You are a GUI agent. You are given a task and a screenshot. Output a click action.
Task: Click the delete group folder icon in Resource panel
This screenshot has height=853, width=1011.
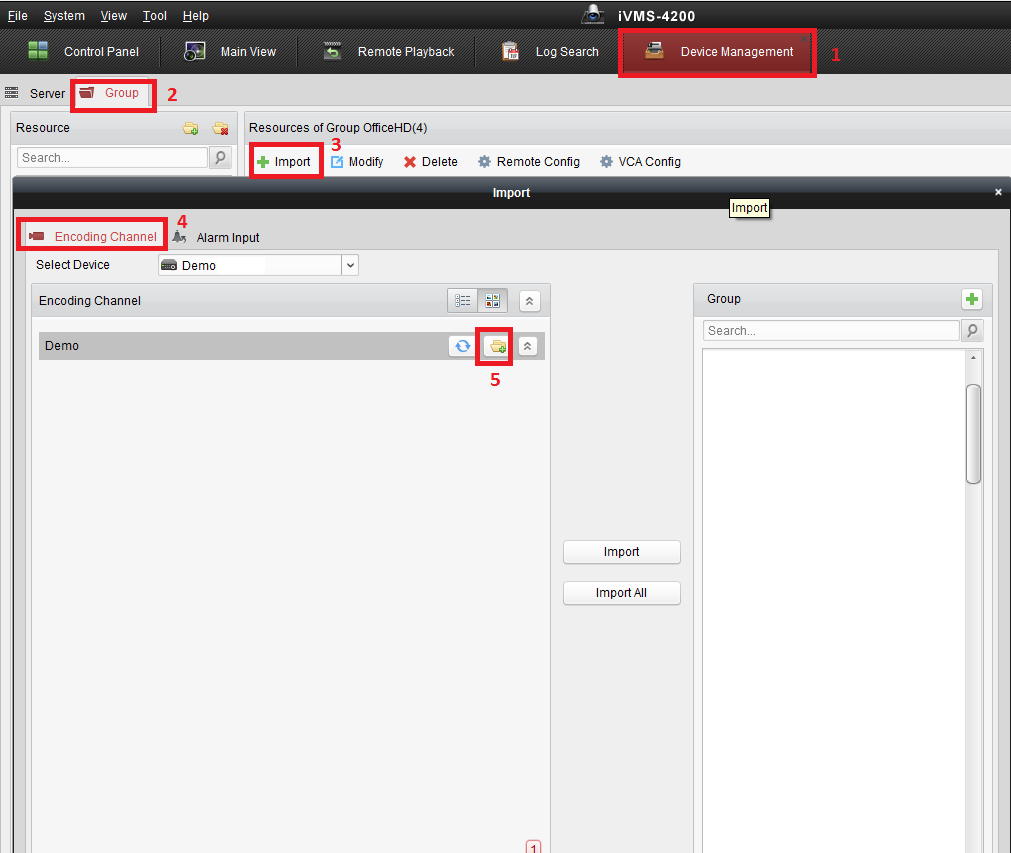(220, 128)
